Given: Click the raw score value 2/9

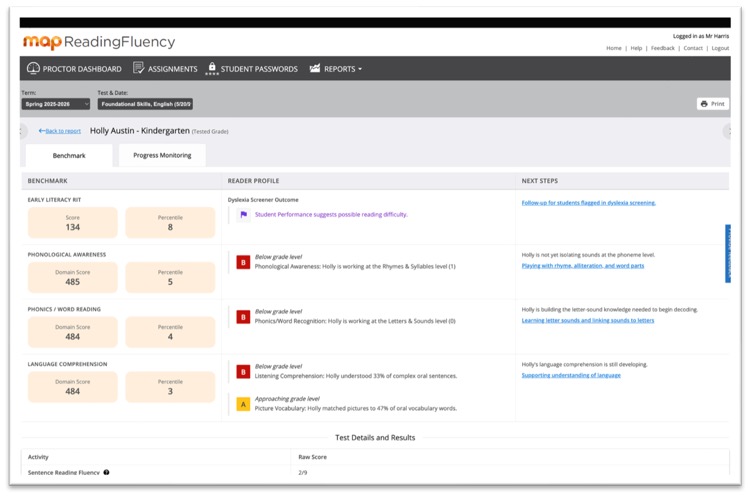Looking at the screenshot, I should (303, 472).
